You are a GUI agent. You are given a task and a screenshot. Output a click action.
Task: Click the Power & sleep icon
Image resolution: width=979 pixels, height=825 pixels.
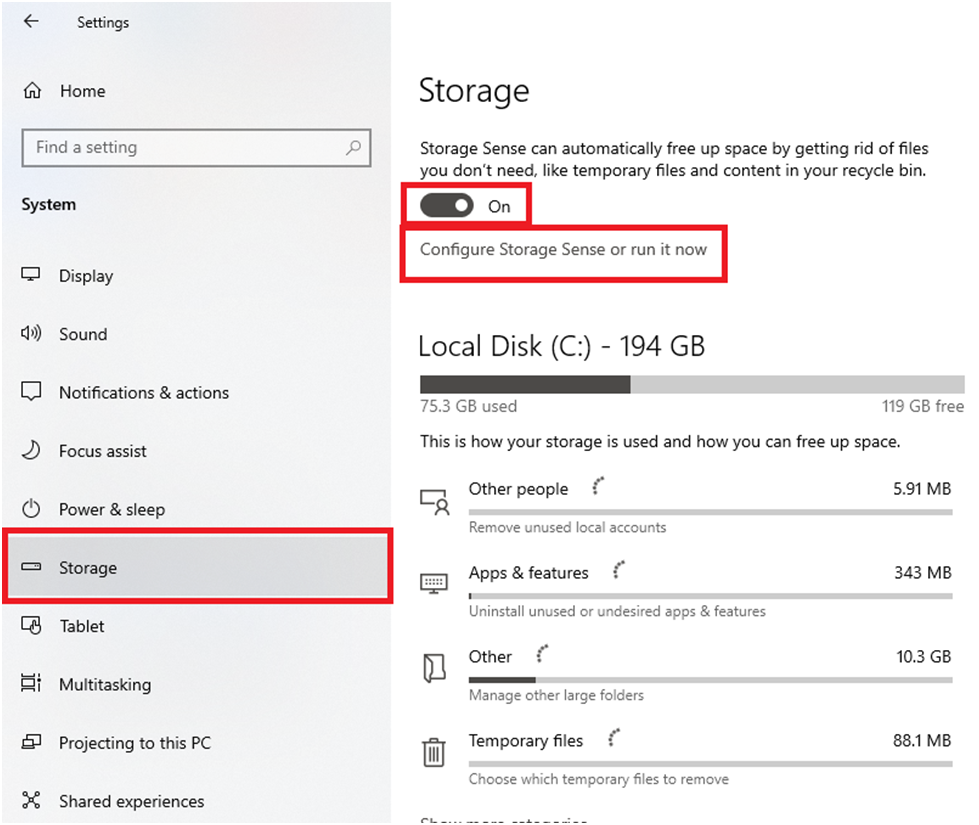[x=31, y=508]
